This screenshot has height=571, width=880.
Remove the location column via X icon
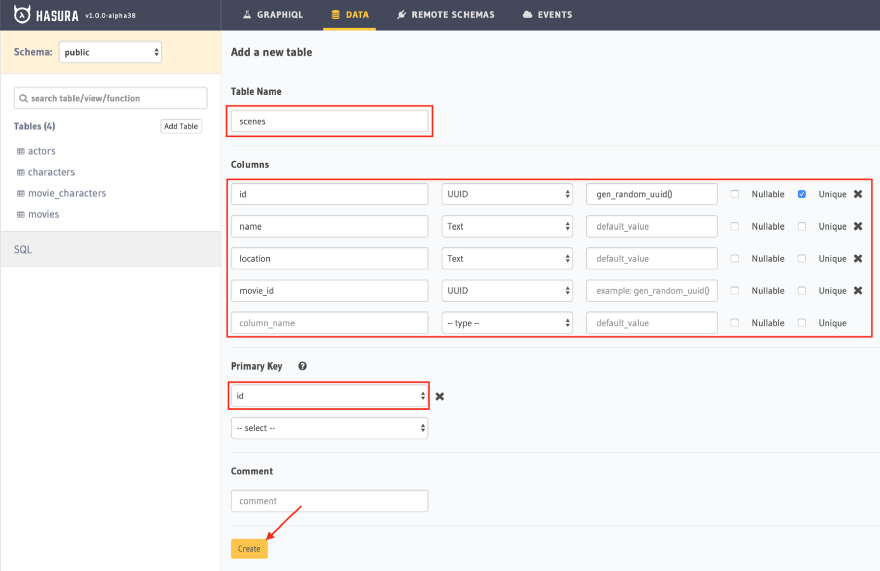point(858,258)
